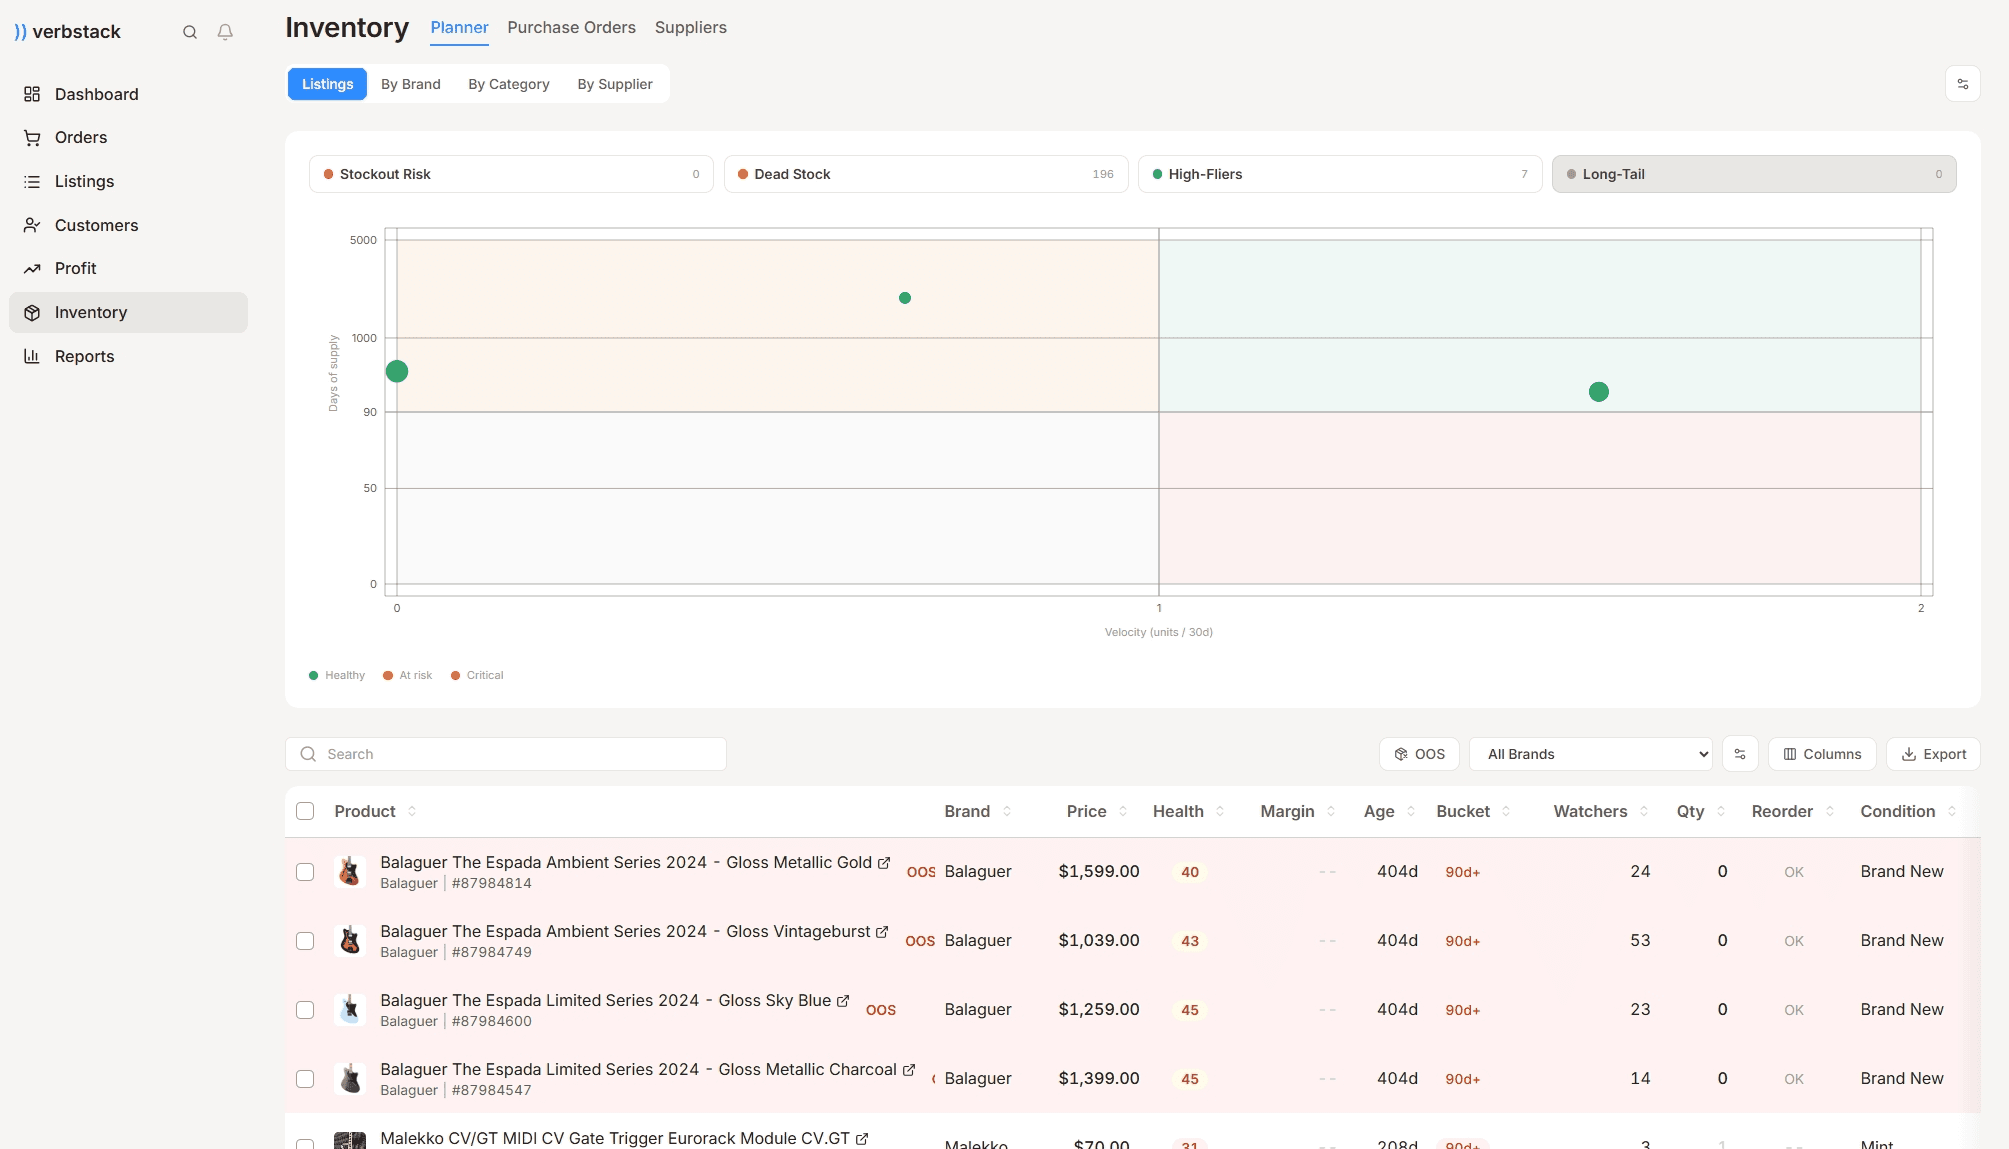Check the Espada Gloss Vintageburst row
Screen dimensions: 2009x1149
(305, 941)
